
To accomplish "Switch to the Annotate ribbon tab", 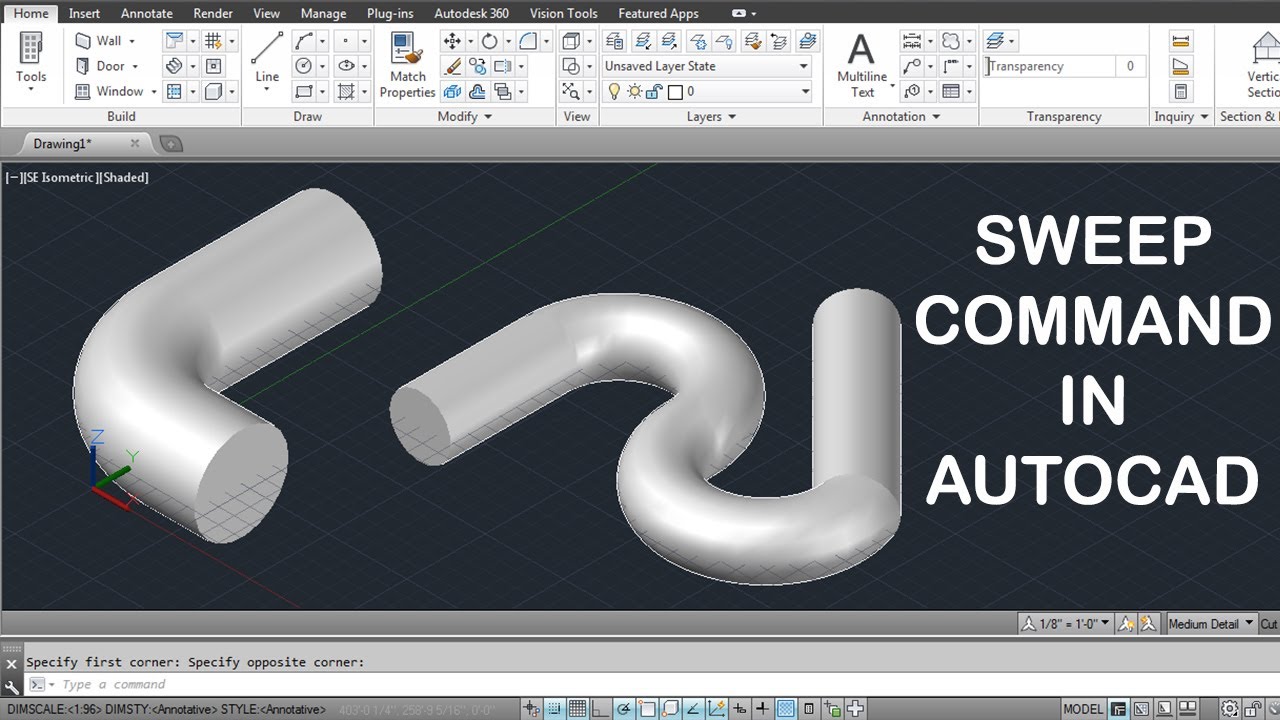I will (x=146, y=13).
